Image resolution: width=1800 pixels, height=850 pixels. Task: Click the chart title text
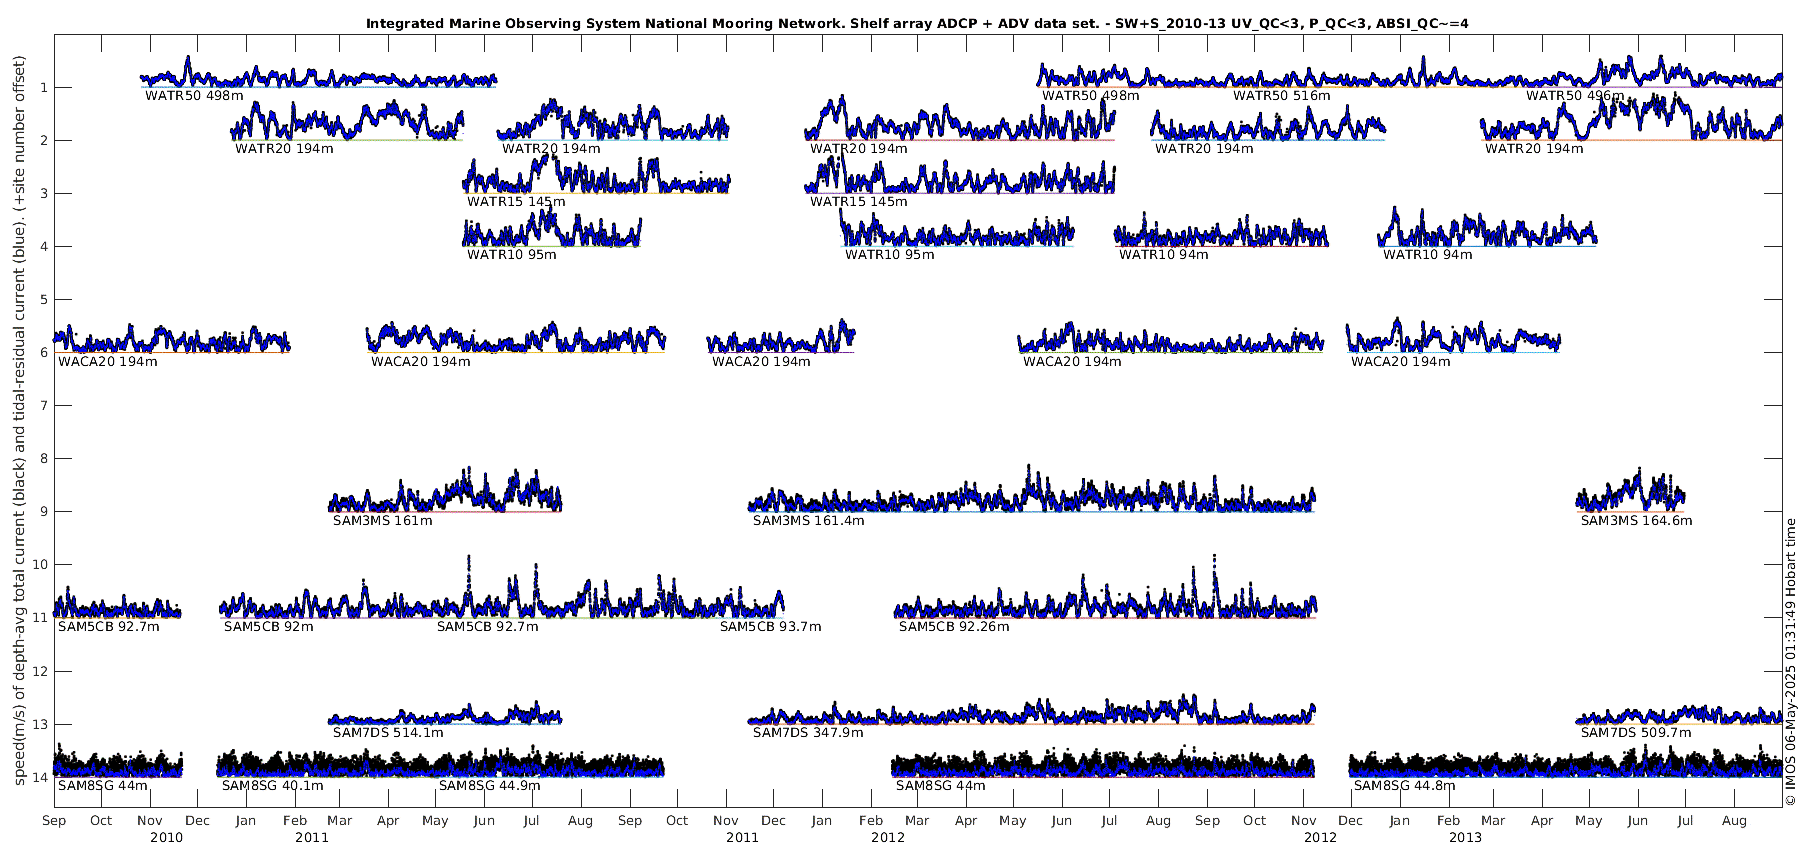click(917, 23)
